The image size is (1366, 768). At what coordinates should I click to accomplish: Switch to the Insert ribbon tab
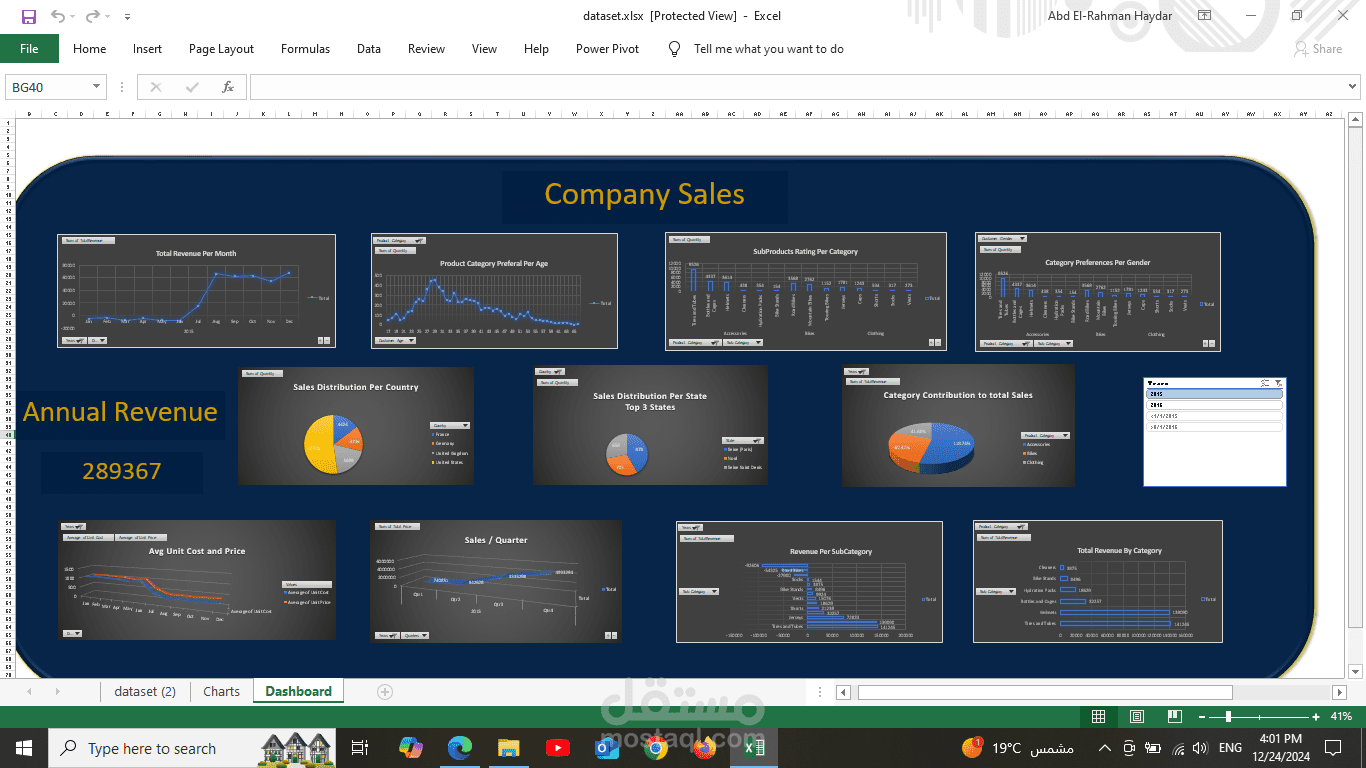147,49
